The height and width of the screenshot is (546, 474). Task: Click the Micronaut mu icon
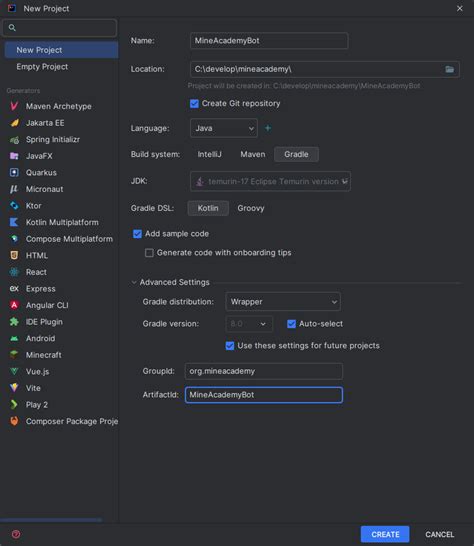pyautogui.click(x=14, y=189)
